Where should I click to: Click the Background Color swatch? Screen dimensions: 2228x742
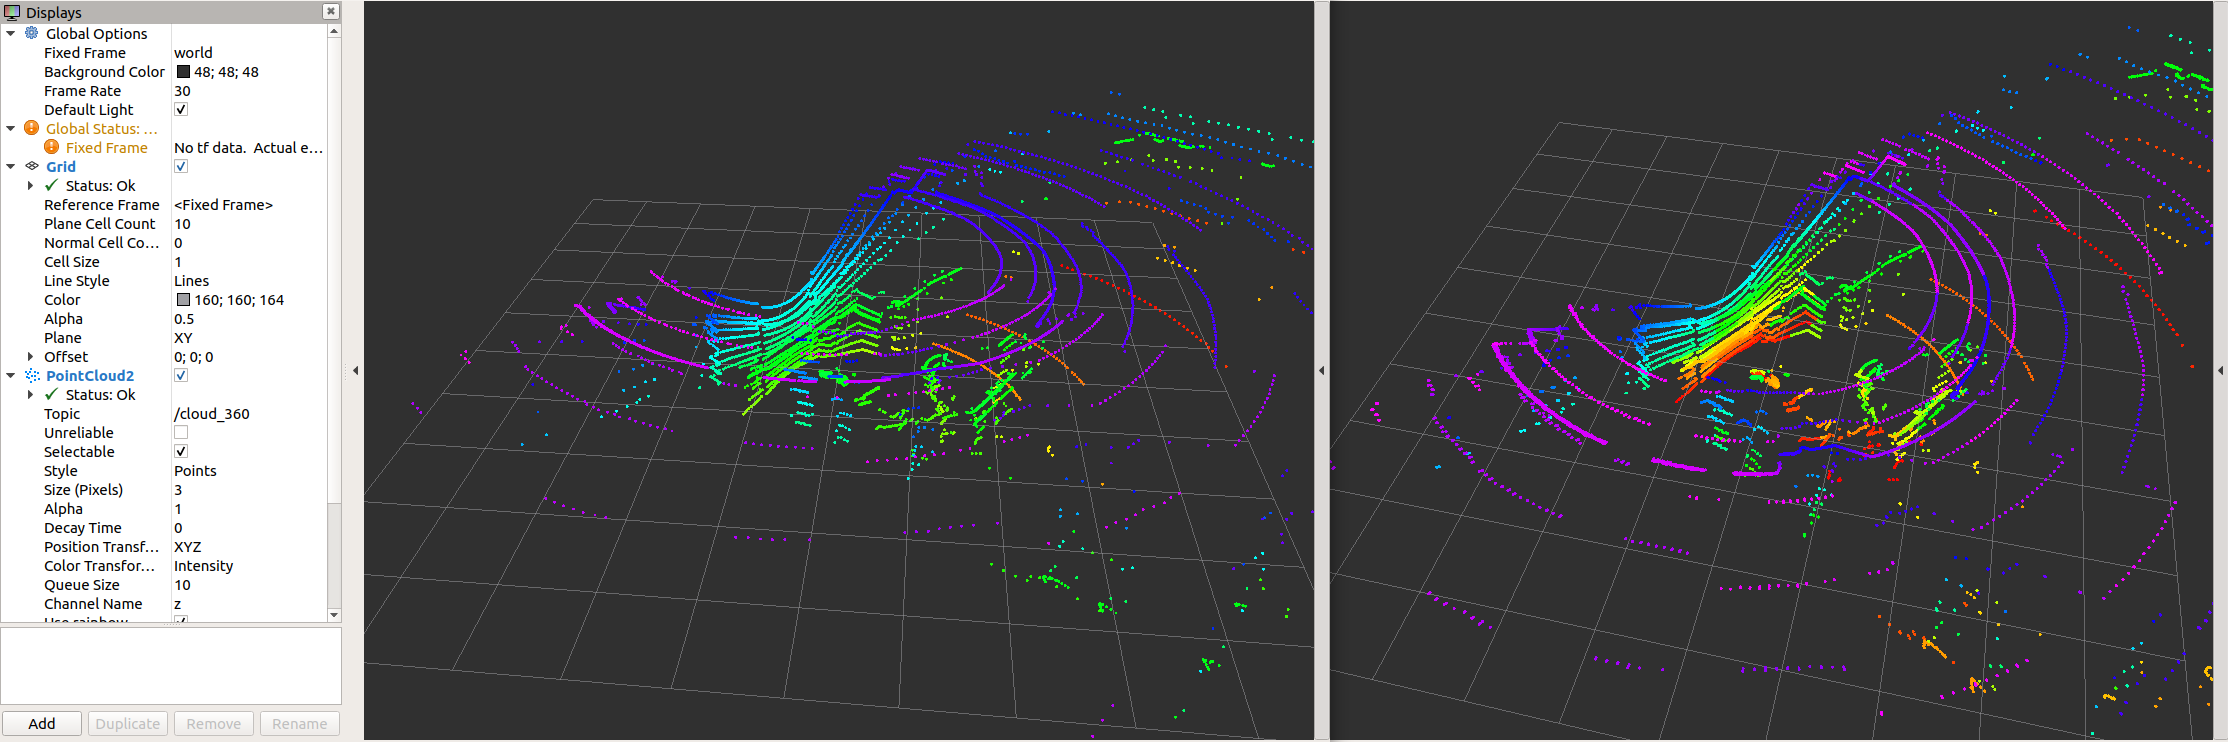click(x=183, y=71)
